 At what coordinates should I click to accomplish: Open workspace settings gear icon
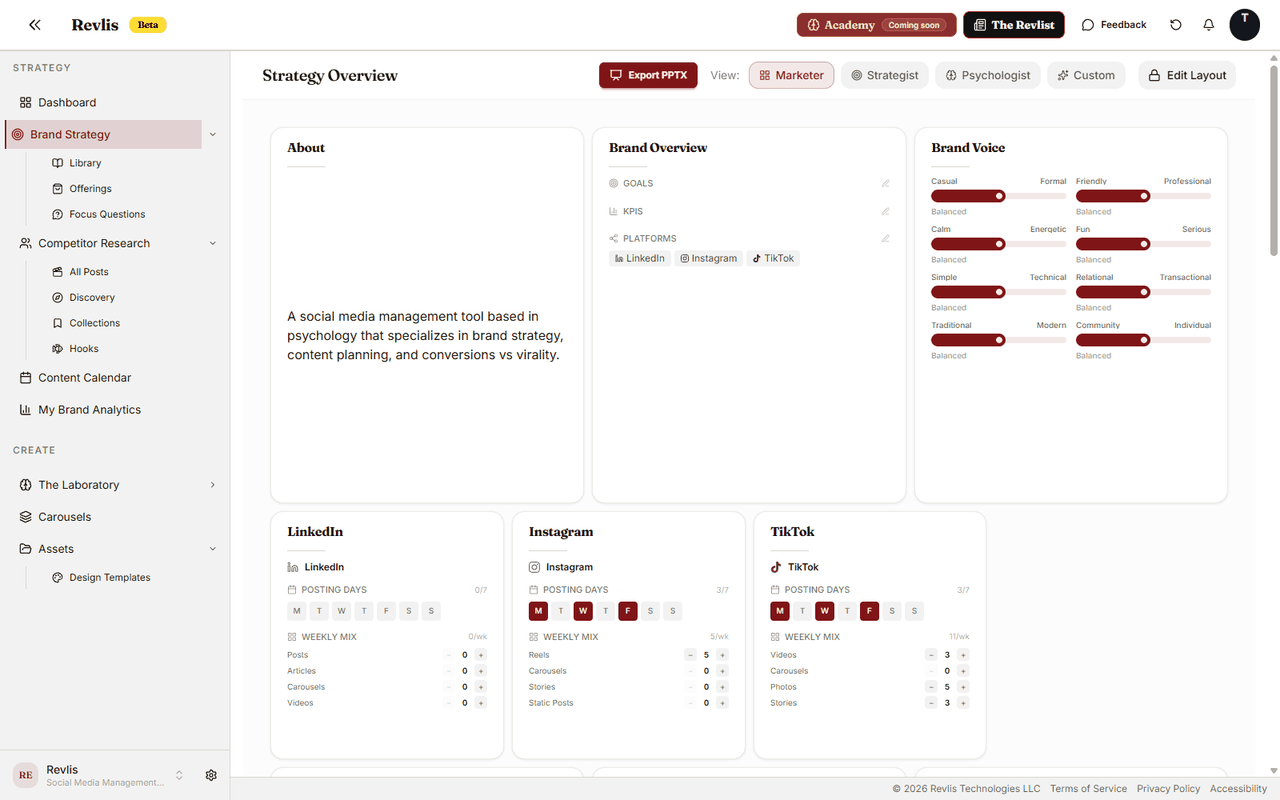pyautogui.click(x=211, y=775)
